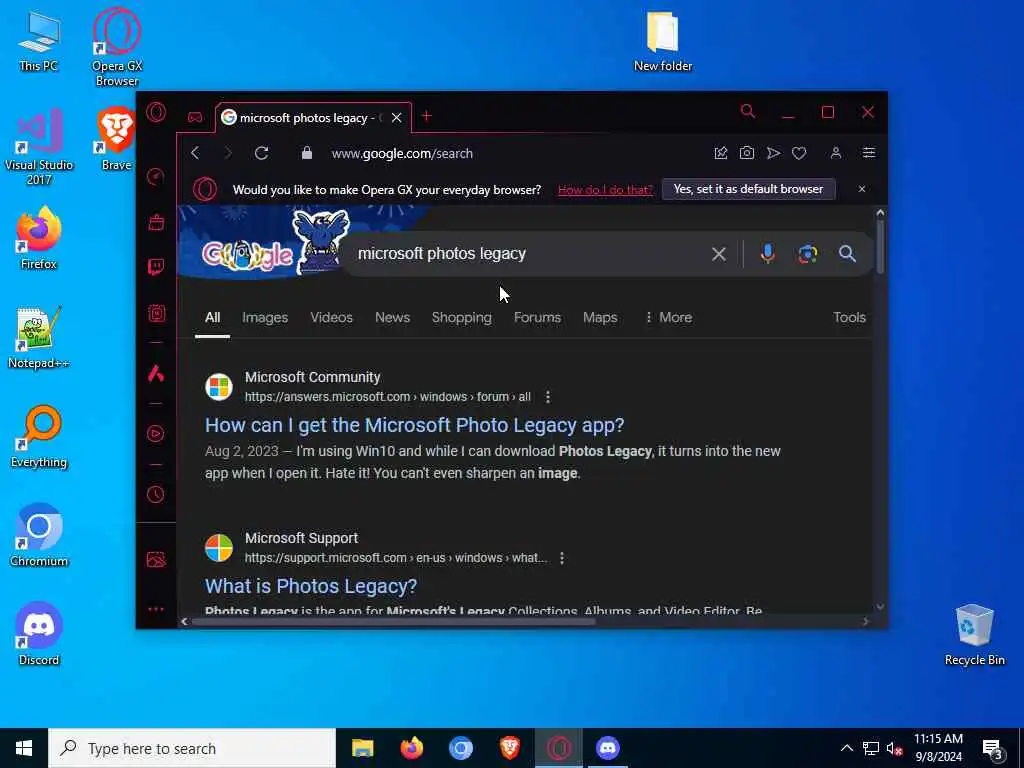
Task: Open a new tab with plus button
Action: click(426, 116)
